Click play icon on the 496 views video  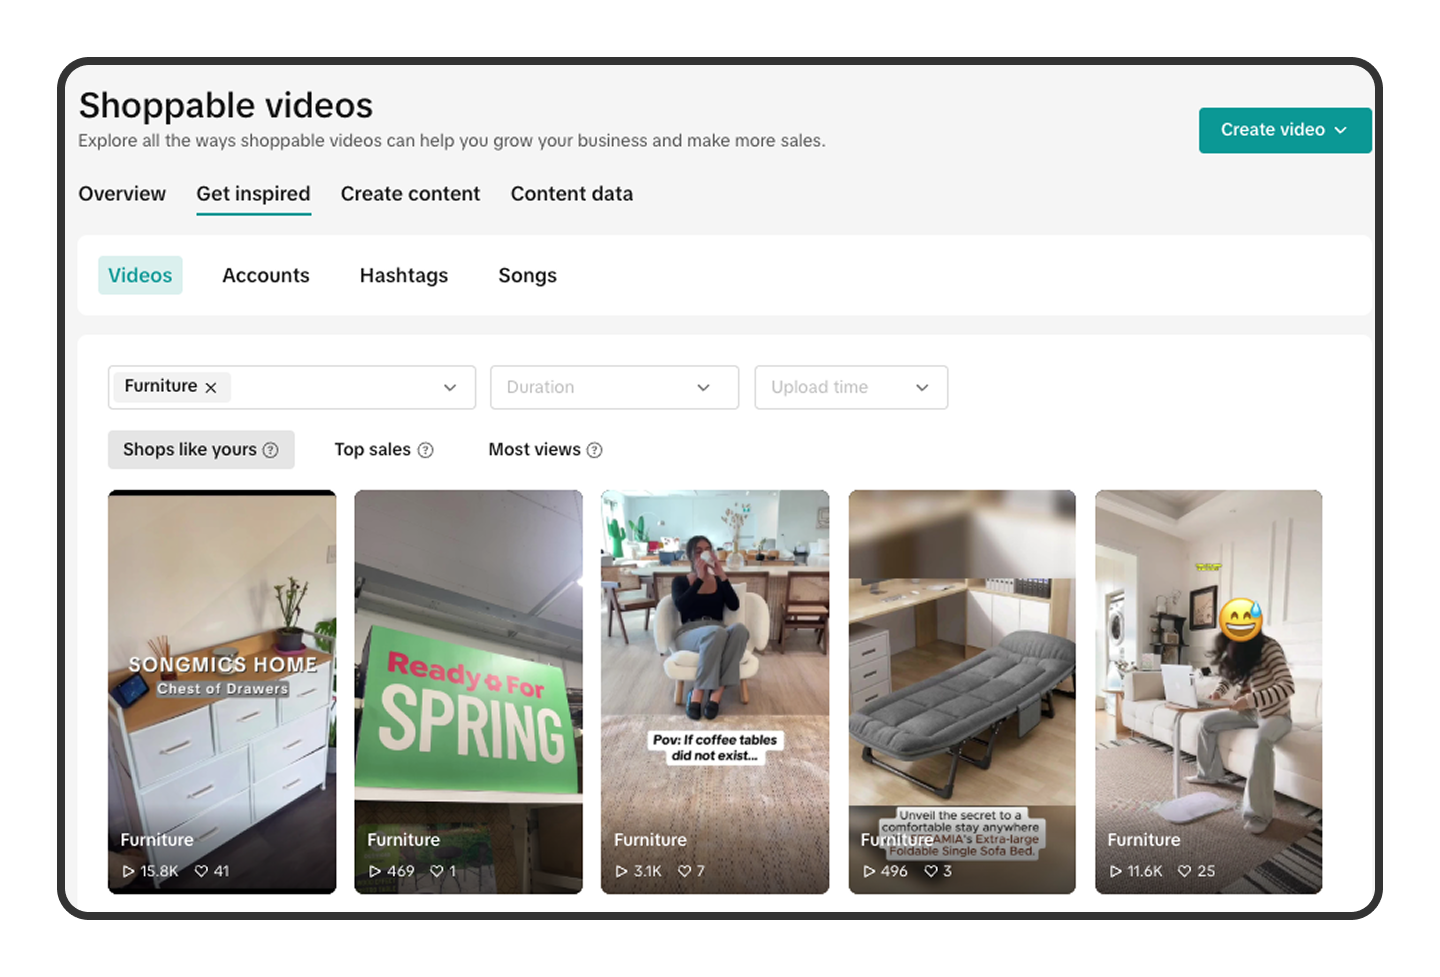click(x=869, y=872)
